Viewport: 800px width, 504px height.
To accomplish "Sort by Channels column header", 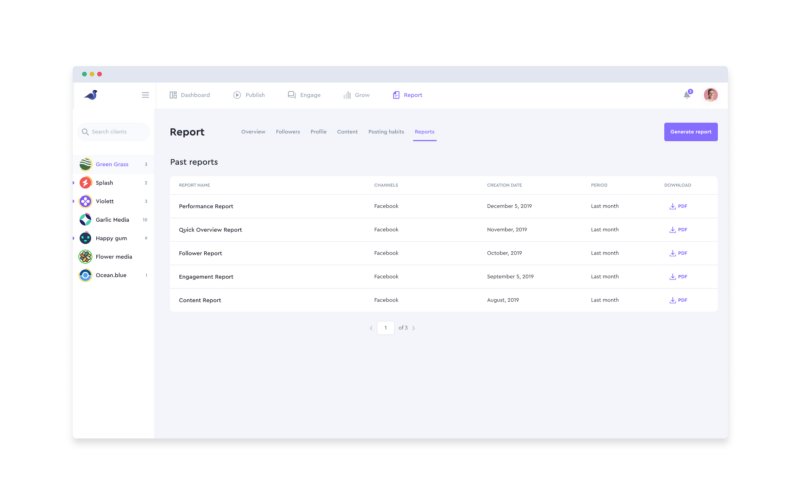I will [386, 185].
